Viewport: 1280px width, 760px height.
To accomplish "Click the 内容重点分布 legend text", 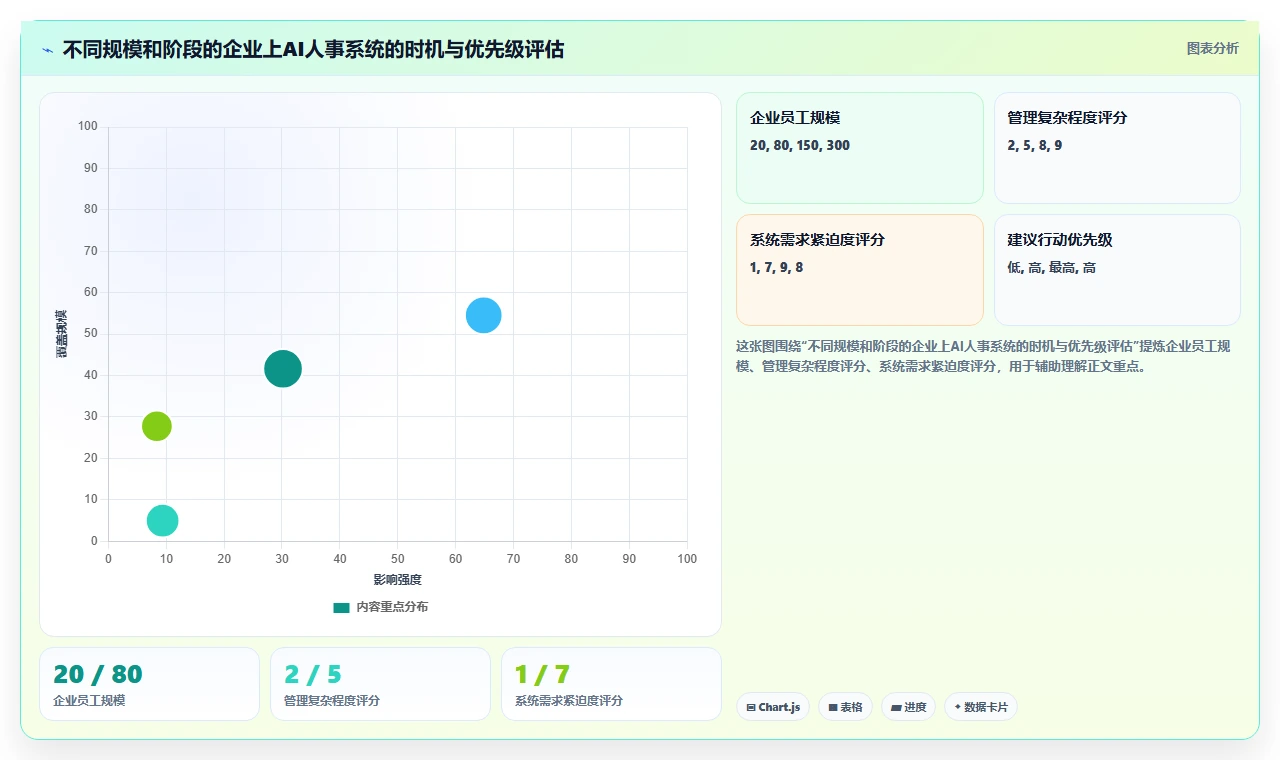I will (392, 607).
